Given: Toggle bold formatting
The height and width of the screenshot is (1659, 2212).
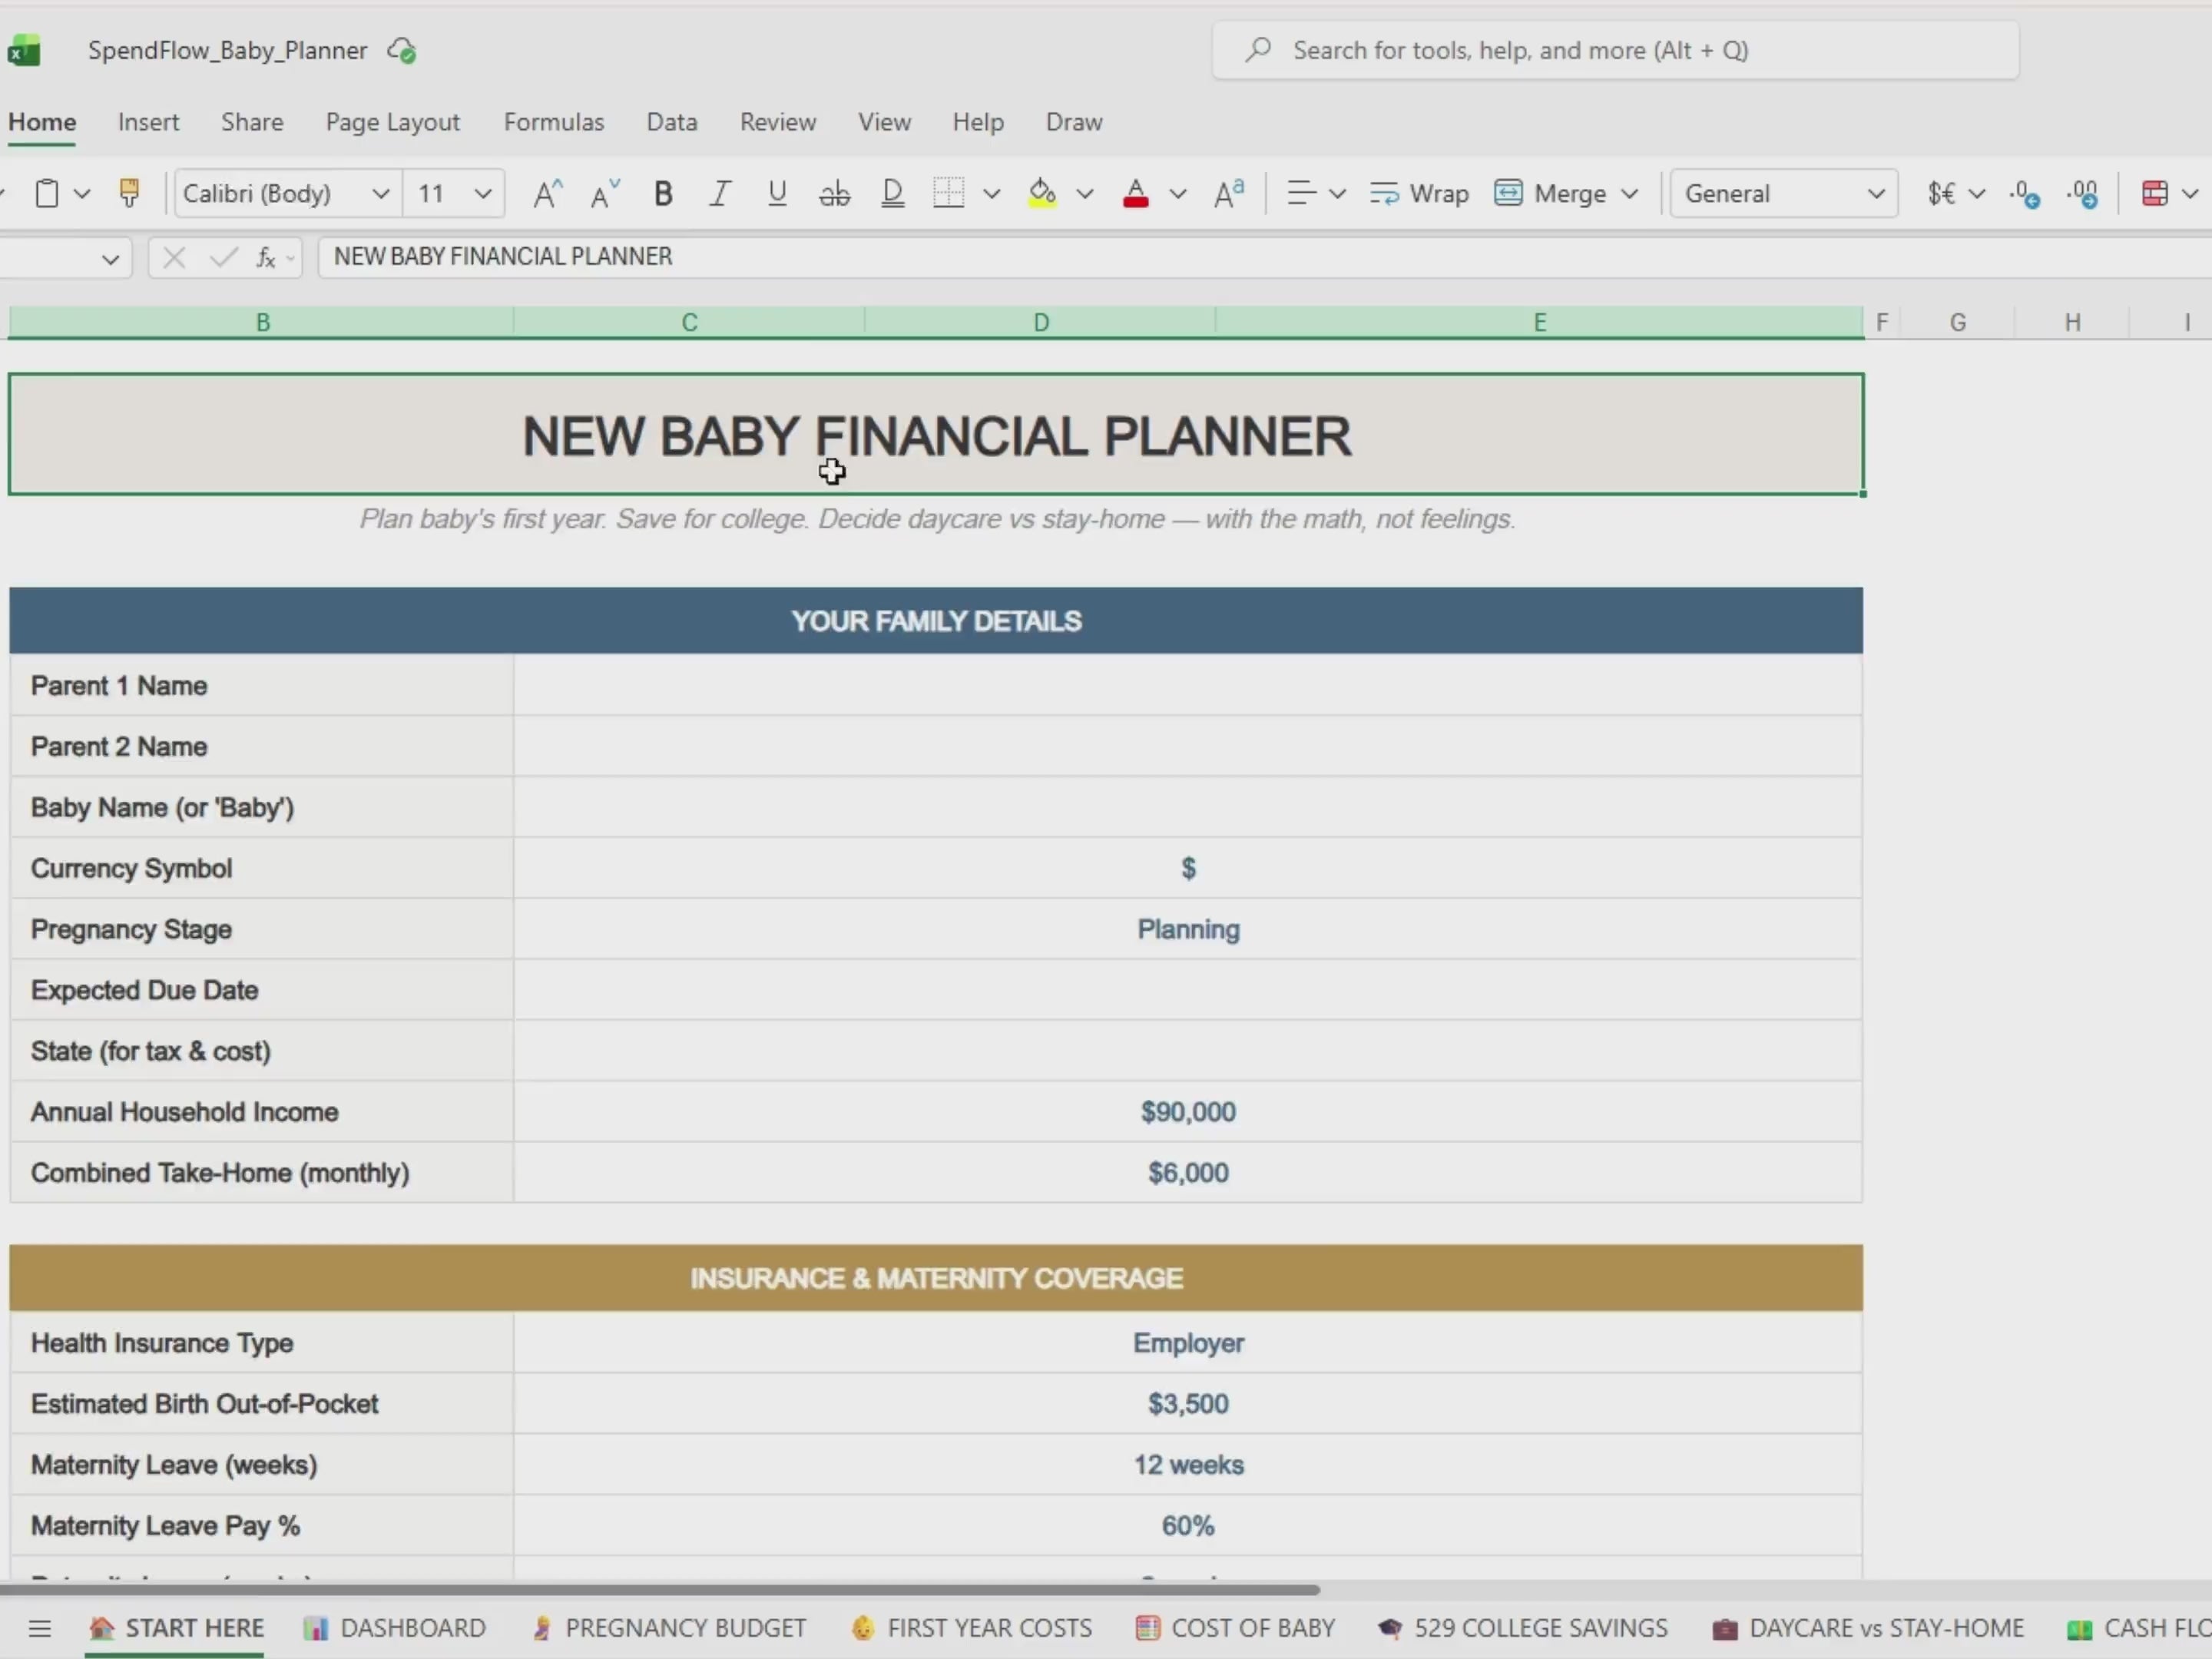Looking at the screenshot, I should coord(662,193).
